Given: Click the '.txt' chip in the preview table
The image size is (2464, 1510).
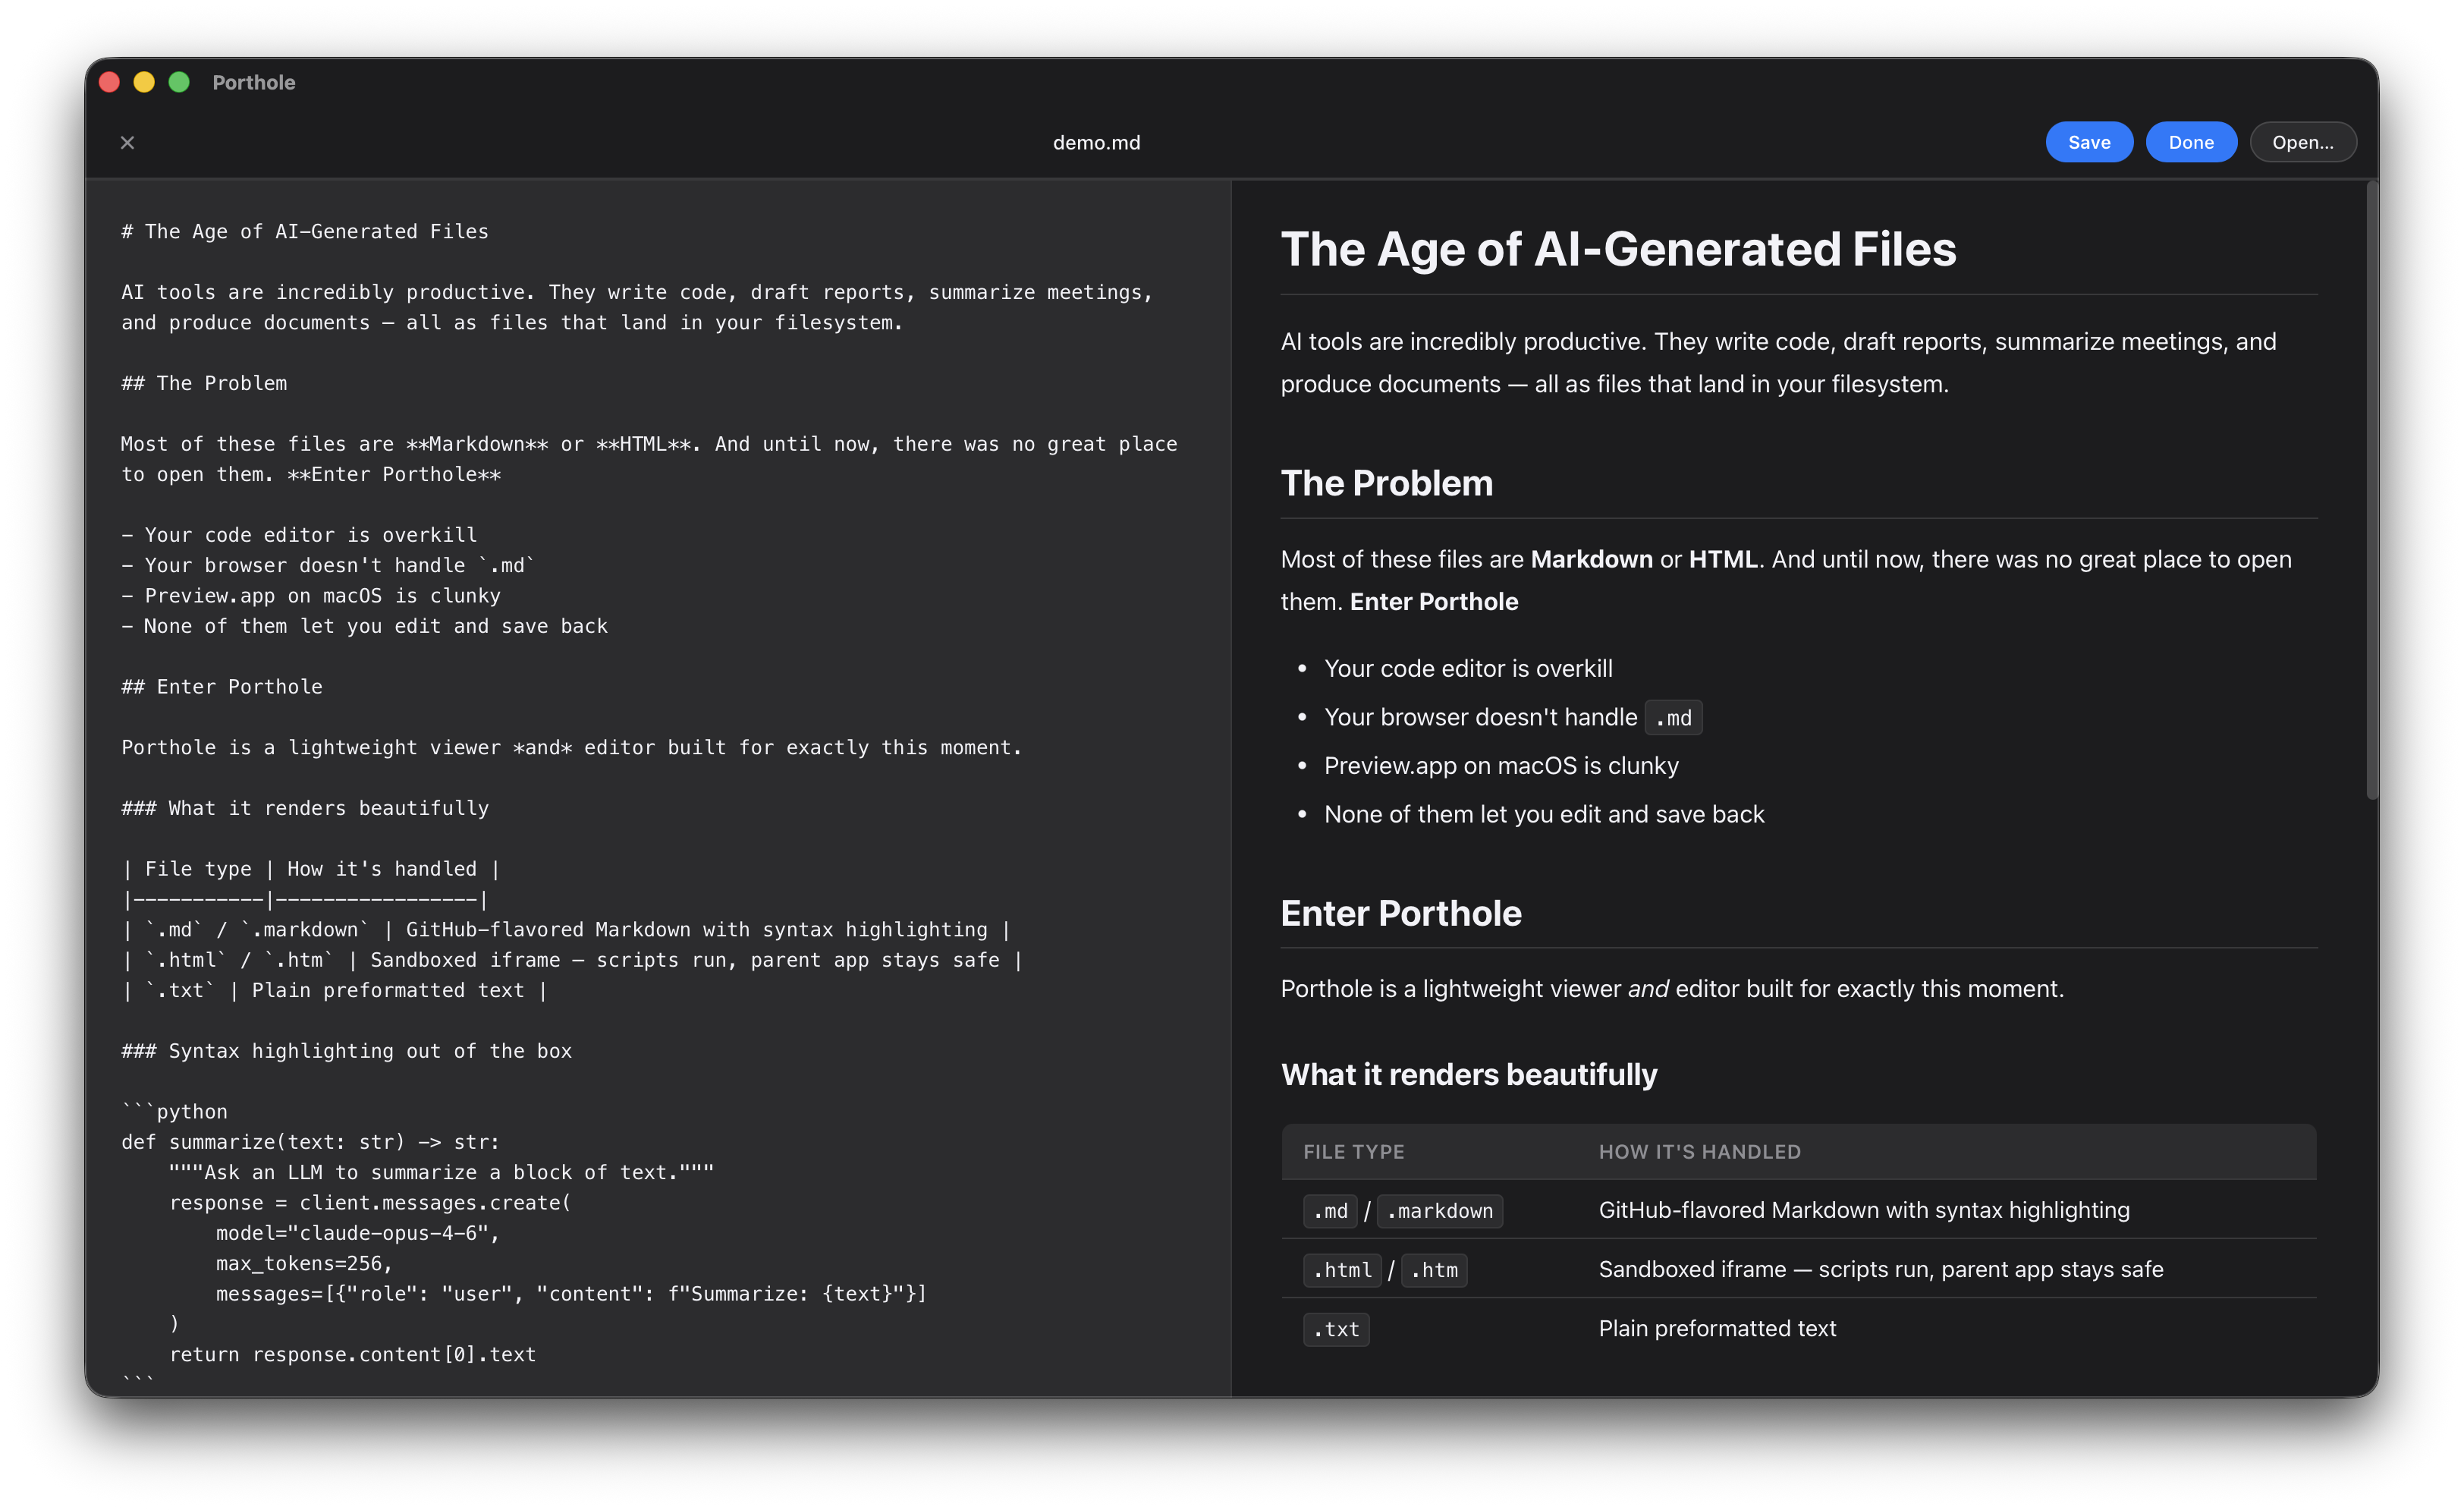Looking at the screenshot, I should click(1335, 1329).
